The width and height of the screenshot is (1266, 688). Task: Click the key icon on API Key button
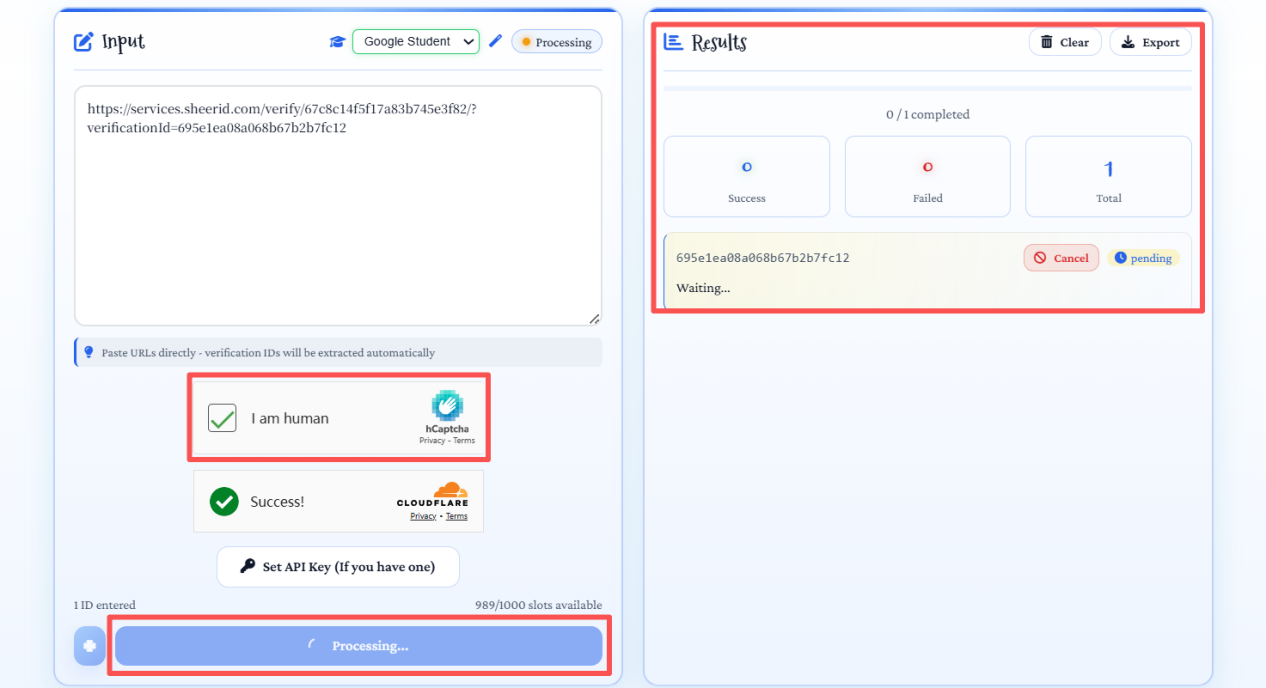[248, 566]
